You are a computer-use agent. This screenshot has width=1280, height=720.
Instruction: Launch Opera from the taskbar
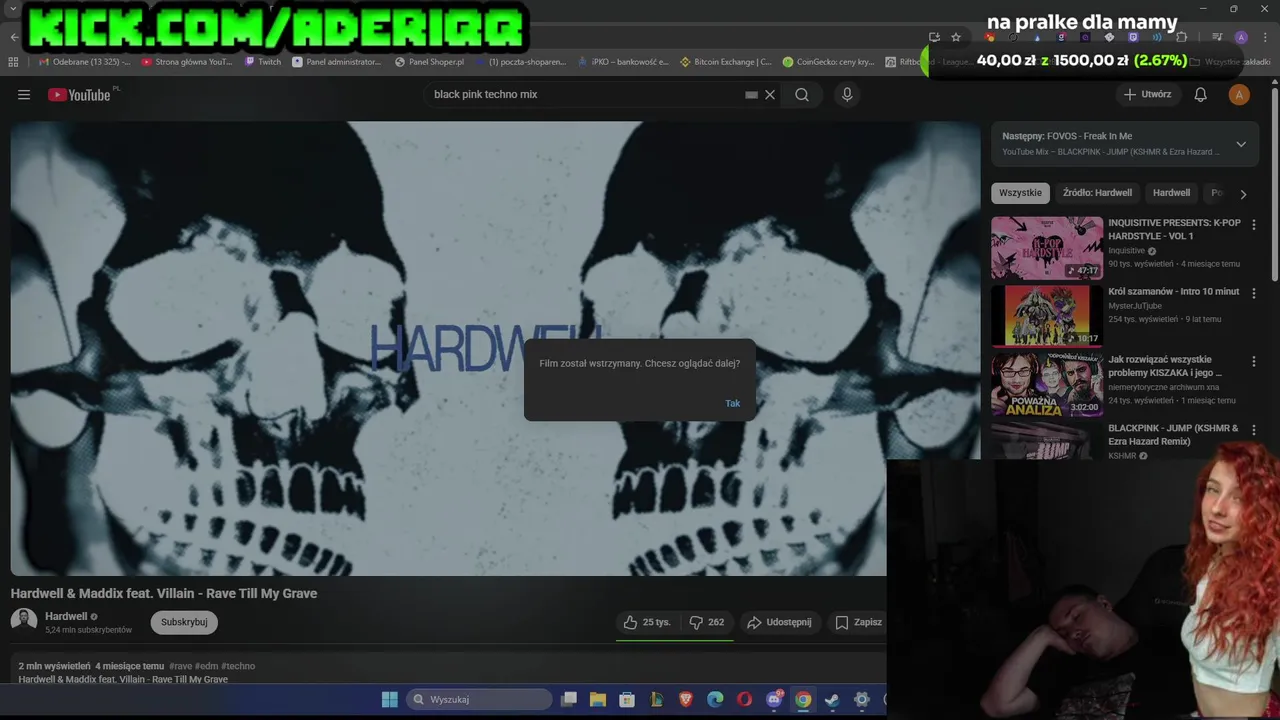click(x=744, y=699)
